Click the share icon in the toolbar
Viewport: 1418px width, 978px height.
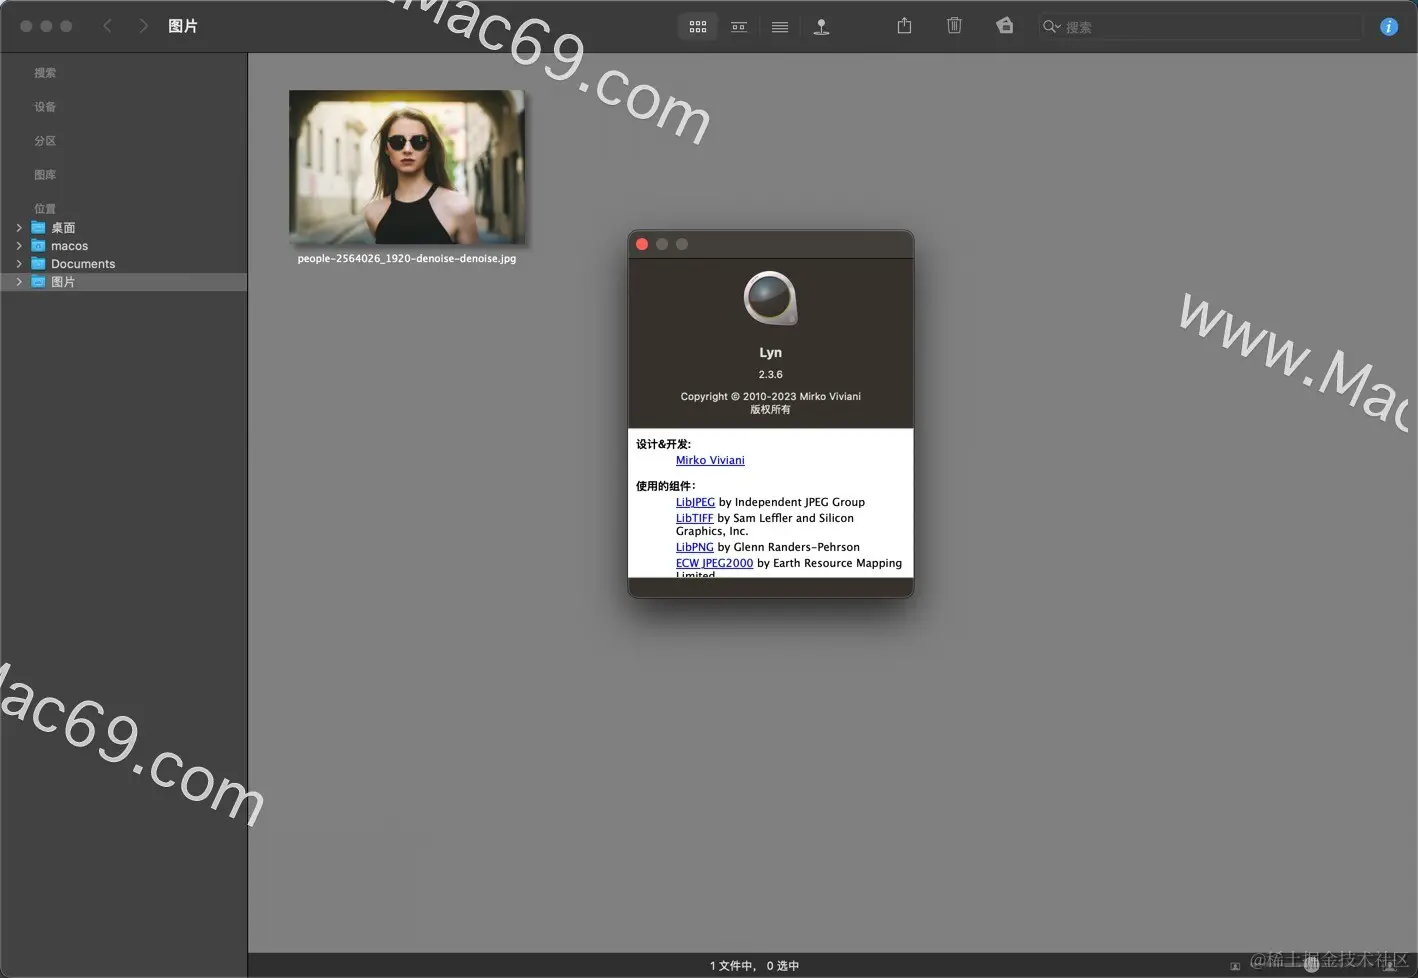coord(904,26)
